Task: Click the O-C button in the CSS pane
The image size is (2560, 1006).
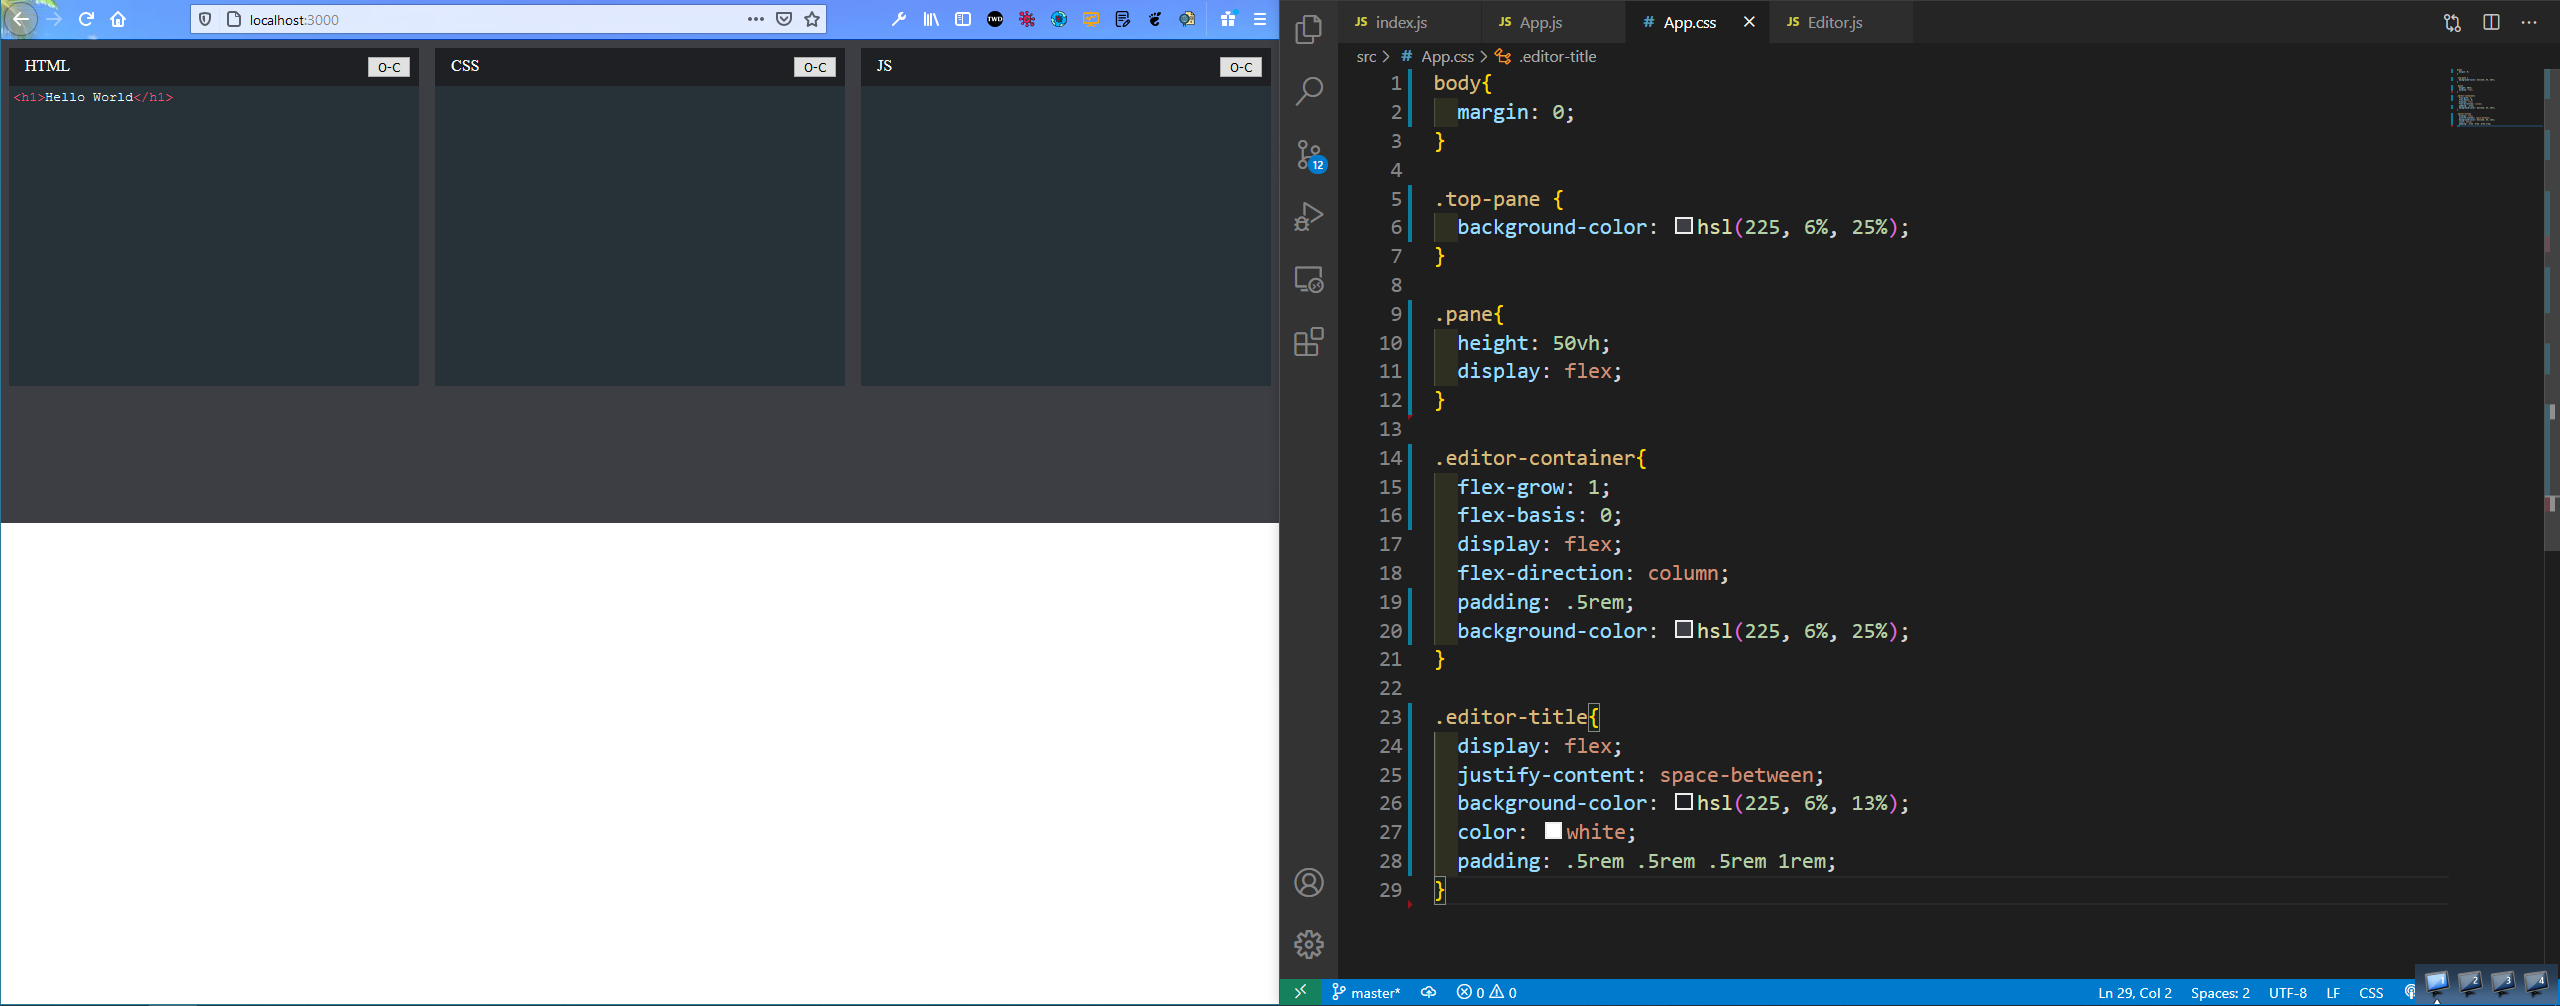Action: (815, 67)
